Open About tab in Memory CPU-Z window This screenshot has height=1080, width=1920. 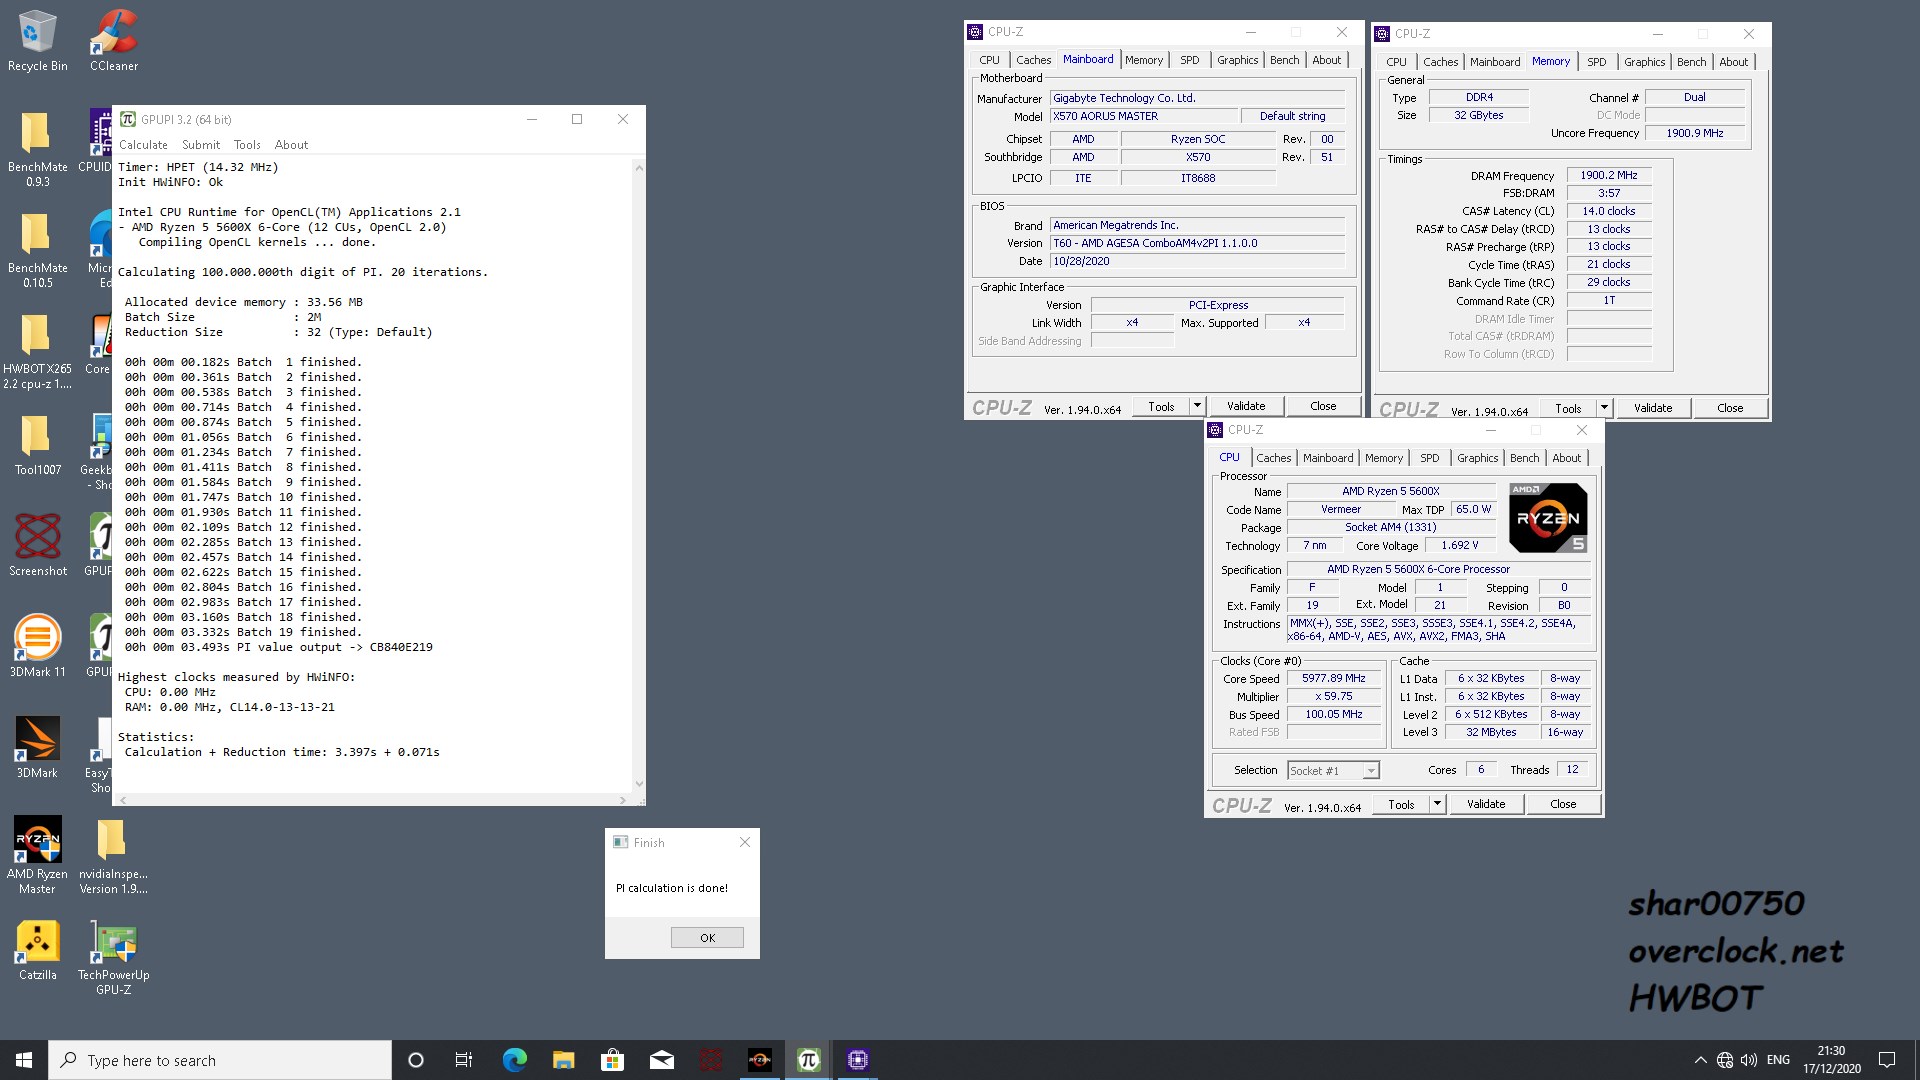[1733, 62]
